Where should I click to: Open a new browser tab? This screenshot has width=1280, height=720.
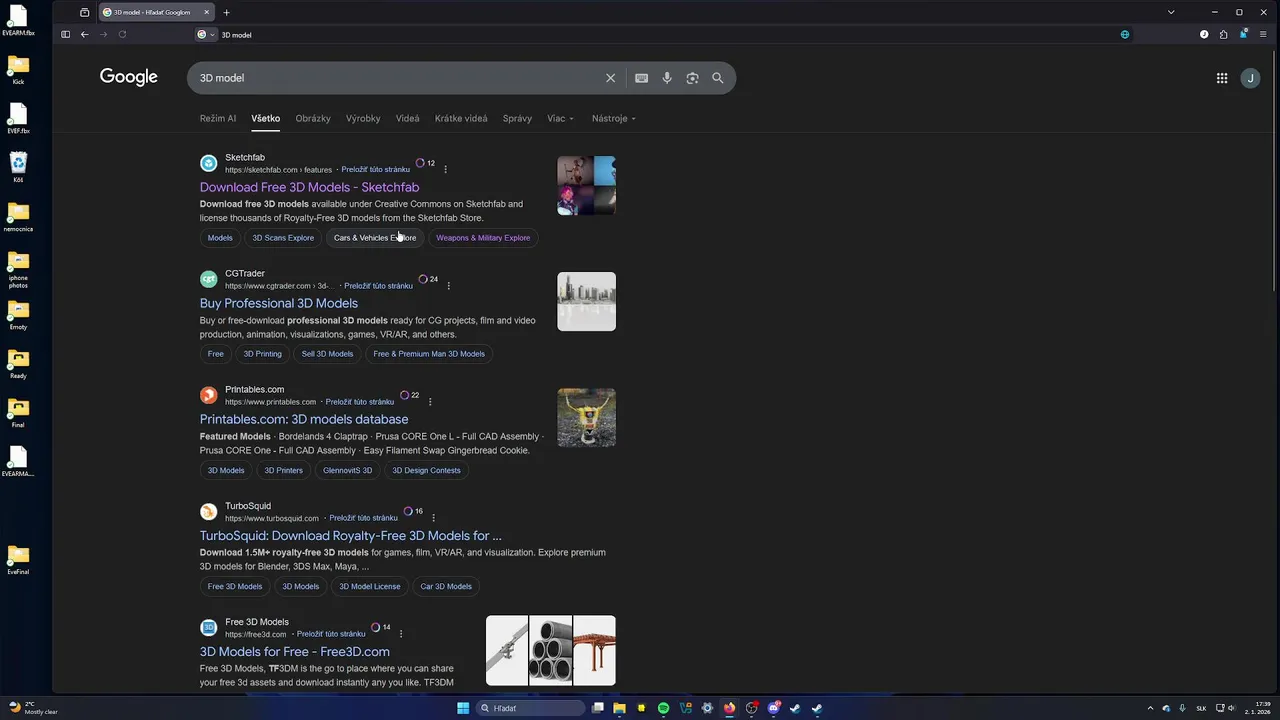(x=226, y=12)
